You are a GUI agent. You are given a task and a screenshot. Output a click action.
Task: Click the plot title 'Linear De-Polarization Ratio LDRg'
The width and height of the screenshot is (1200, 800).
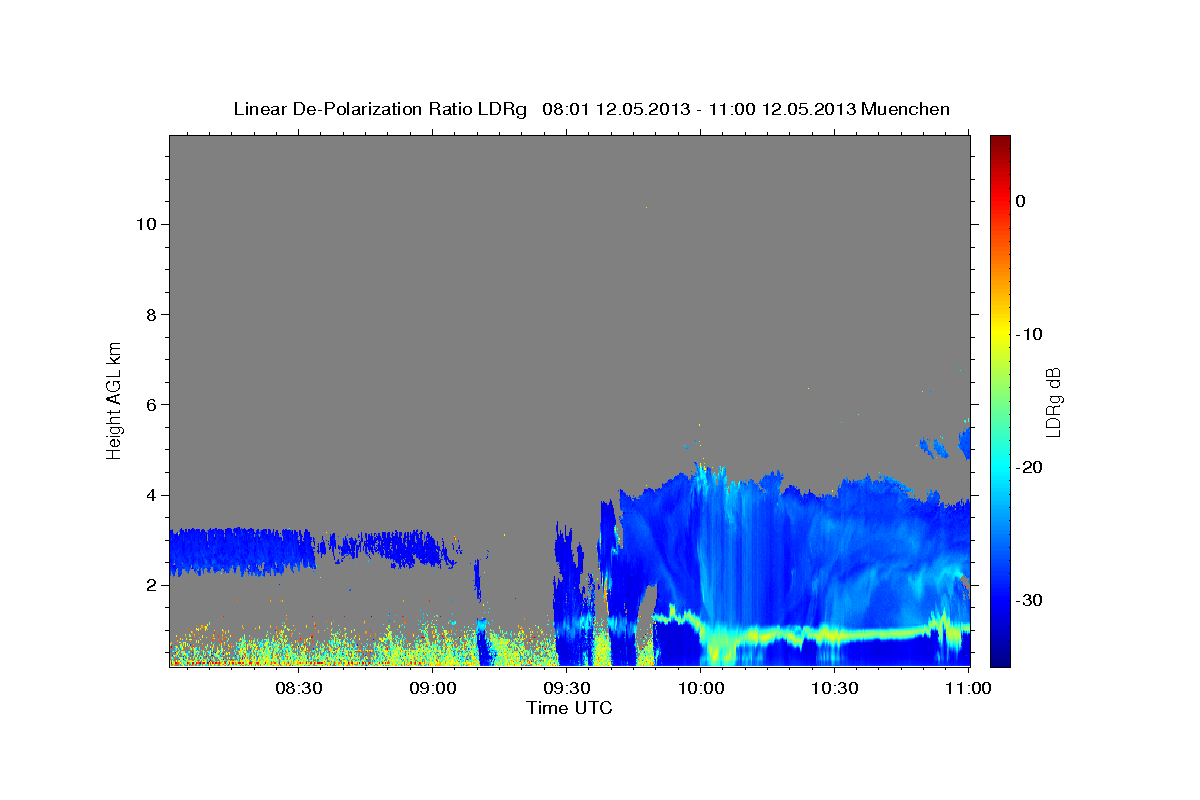click(380, 109)
